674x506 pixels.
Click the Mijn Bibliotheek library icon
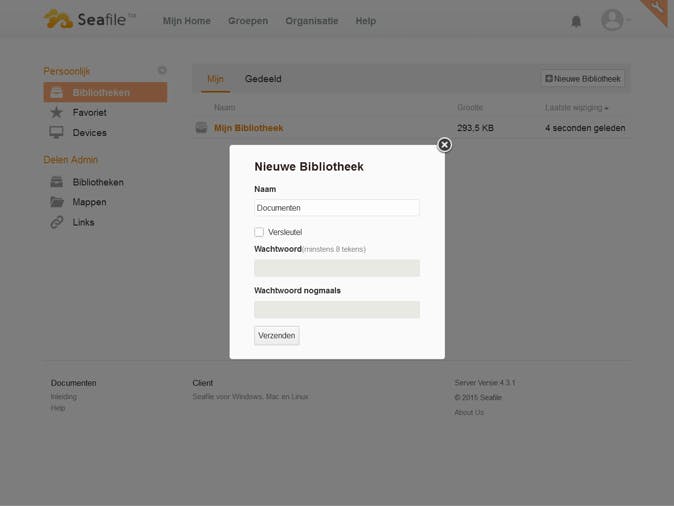(x=201, y=128)
